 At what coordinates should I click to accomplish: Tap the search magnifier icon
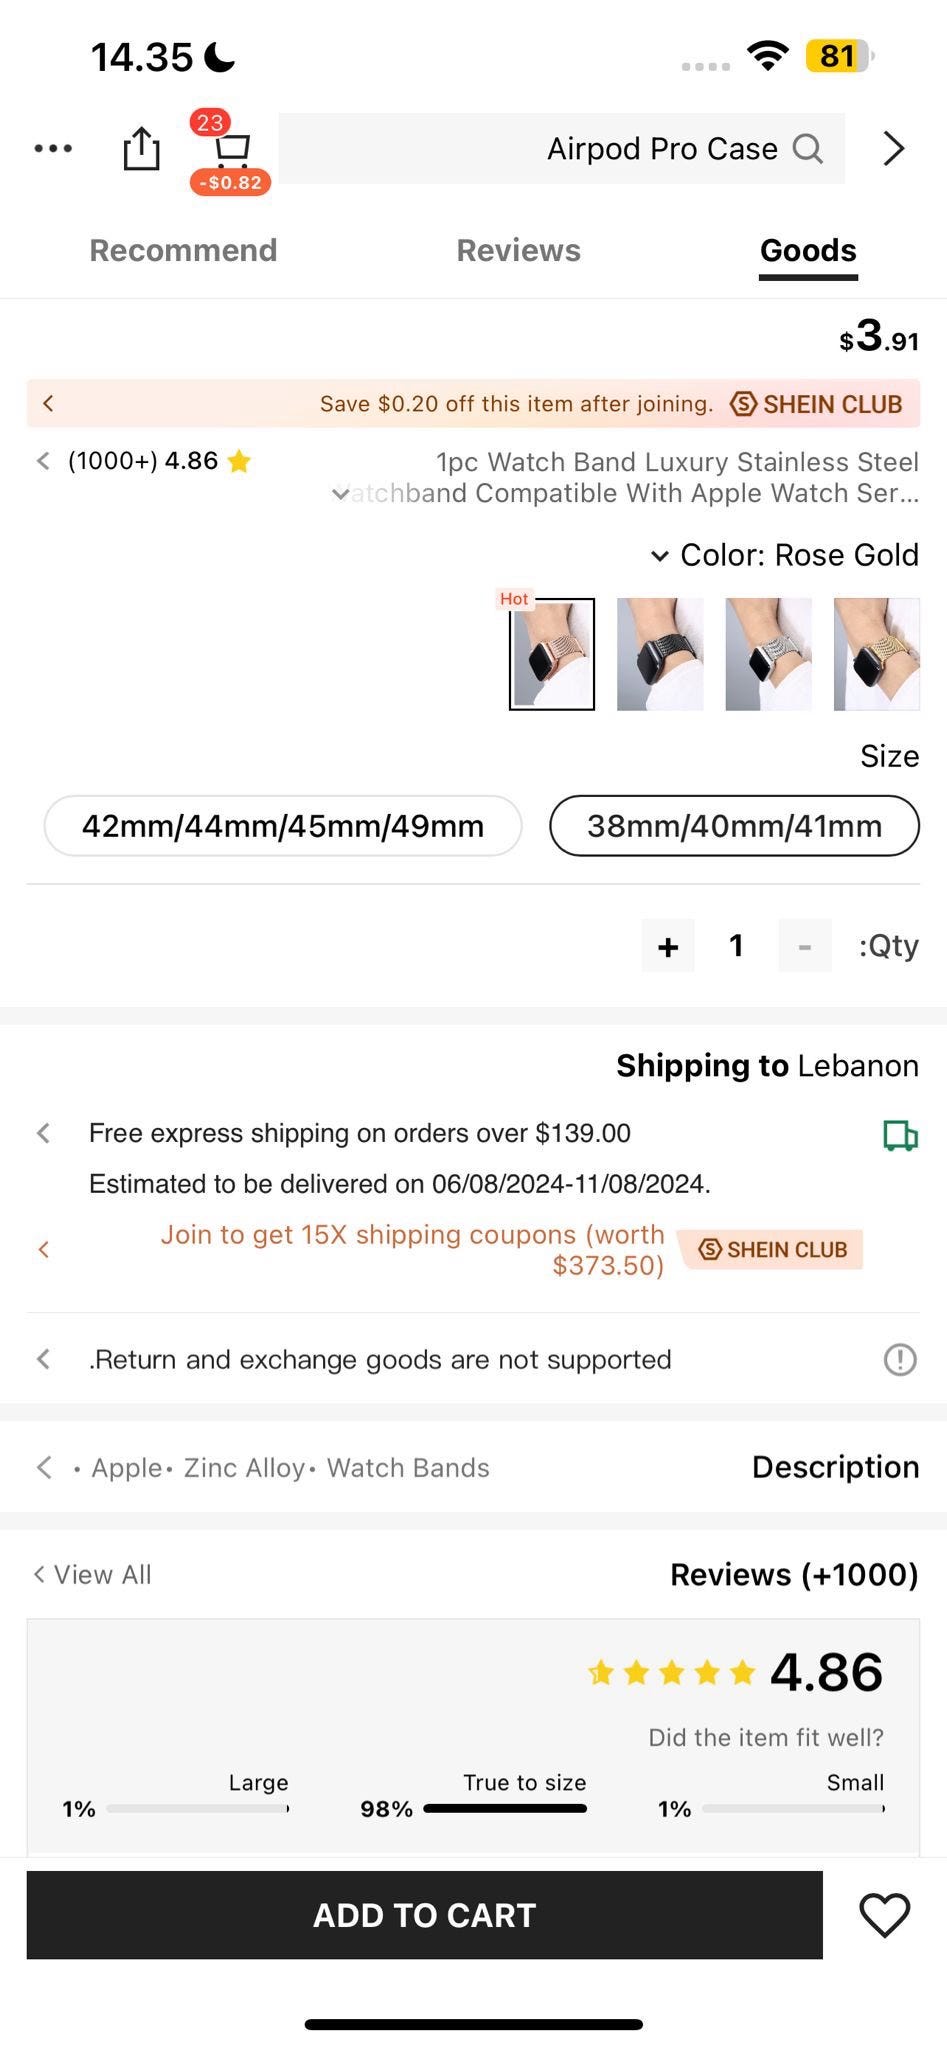coord(808,149)
